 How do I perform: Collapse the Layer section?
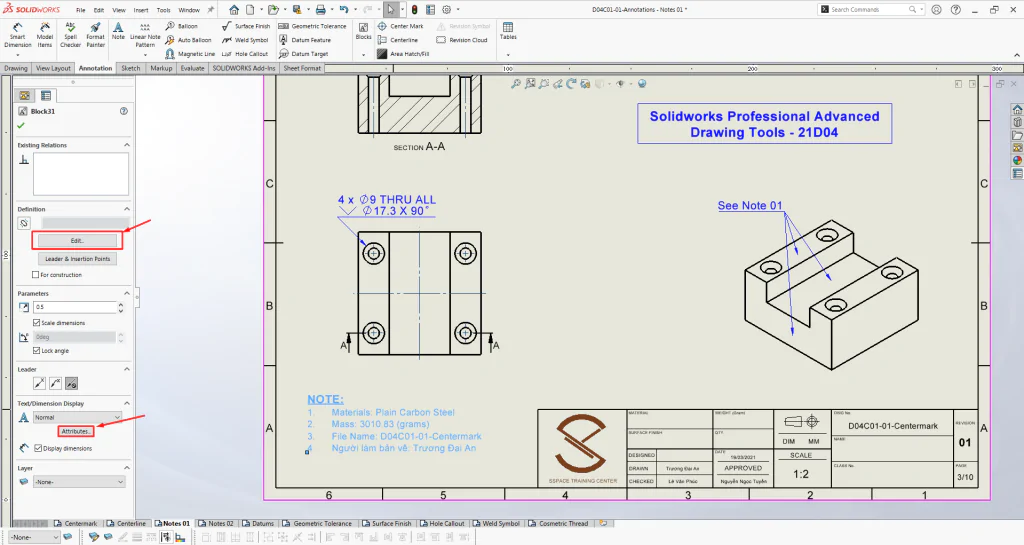click(127, 468)
